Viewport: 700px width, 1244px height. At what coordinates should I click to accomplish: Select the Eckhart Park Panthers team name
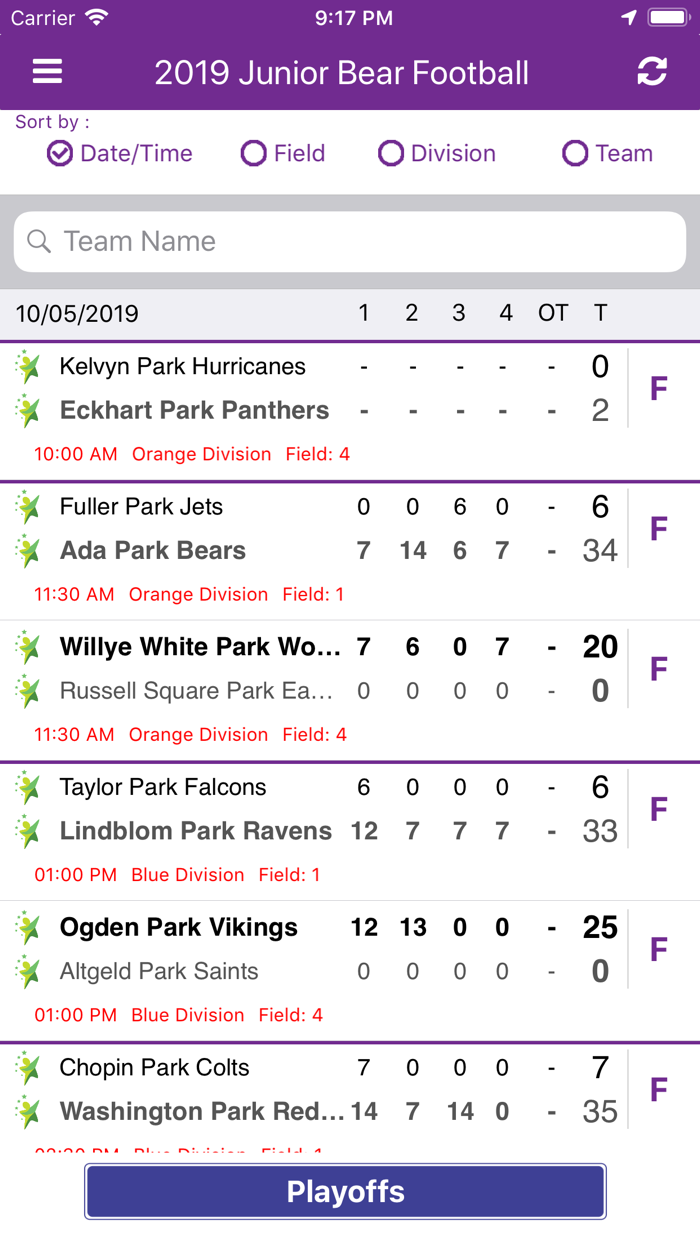195,410
